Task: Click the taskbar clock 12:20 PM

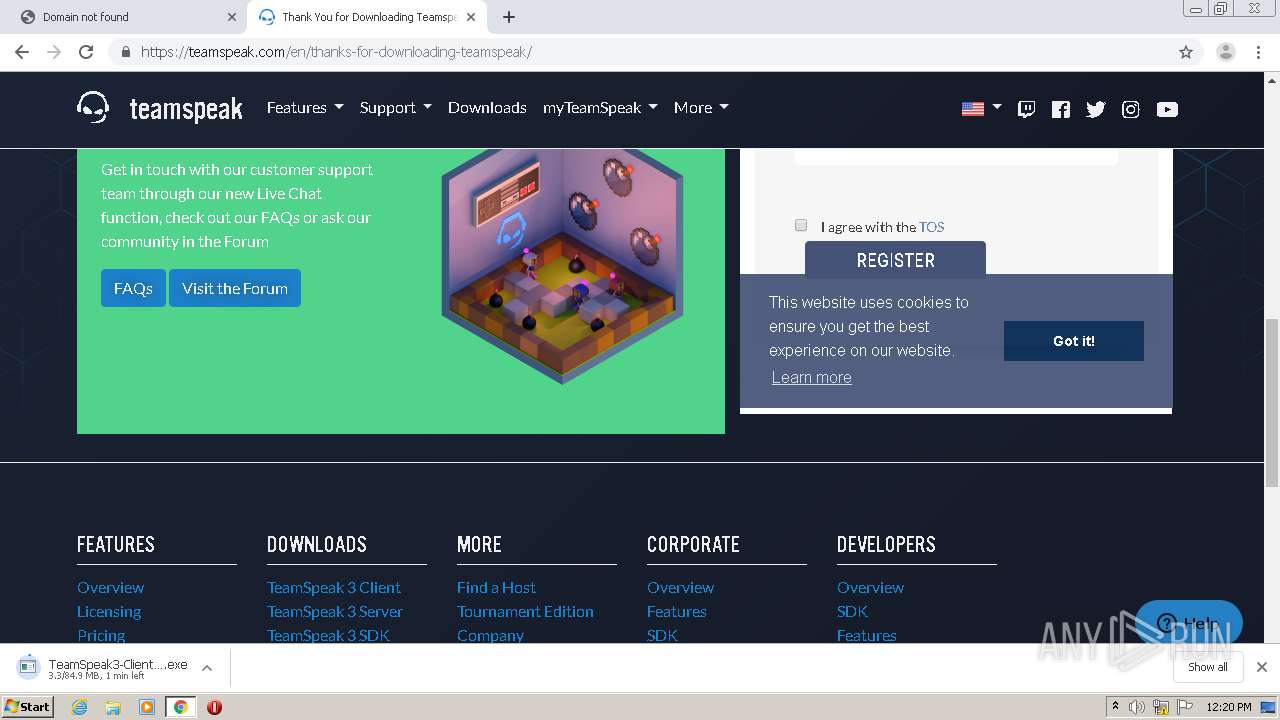Action: [1229, 707]
